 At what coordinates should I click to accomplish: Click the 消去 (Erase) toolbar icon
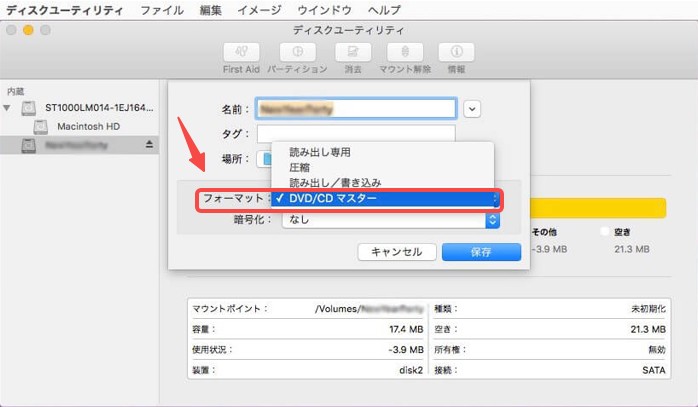tap(353, 53)
